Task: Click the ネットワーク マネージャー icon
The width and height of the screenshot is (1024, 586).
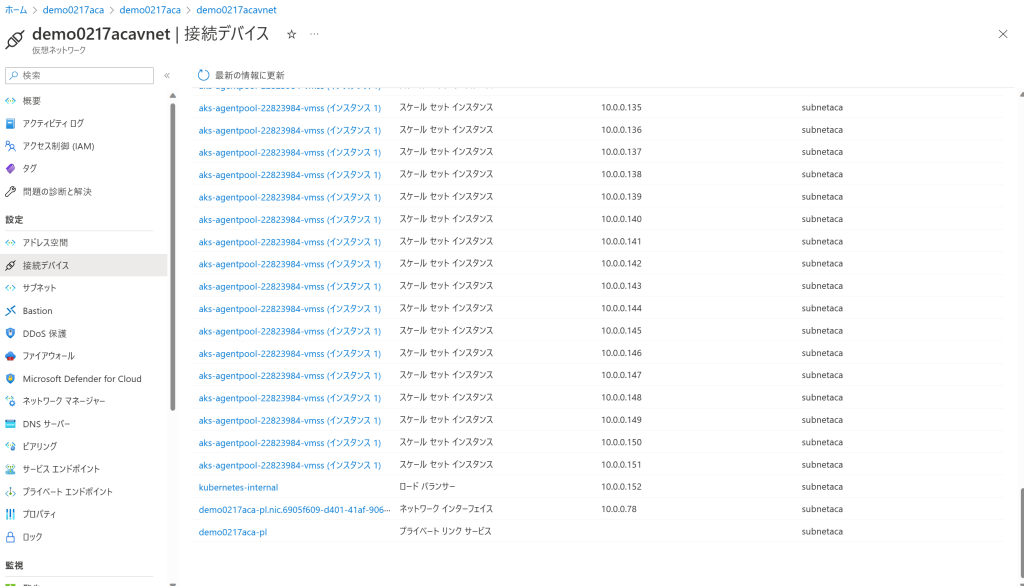Action: pos(10,401)
